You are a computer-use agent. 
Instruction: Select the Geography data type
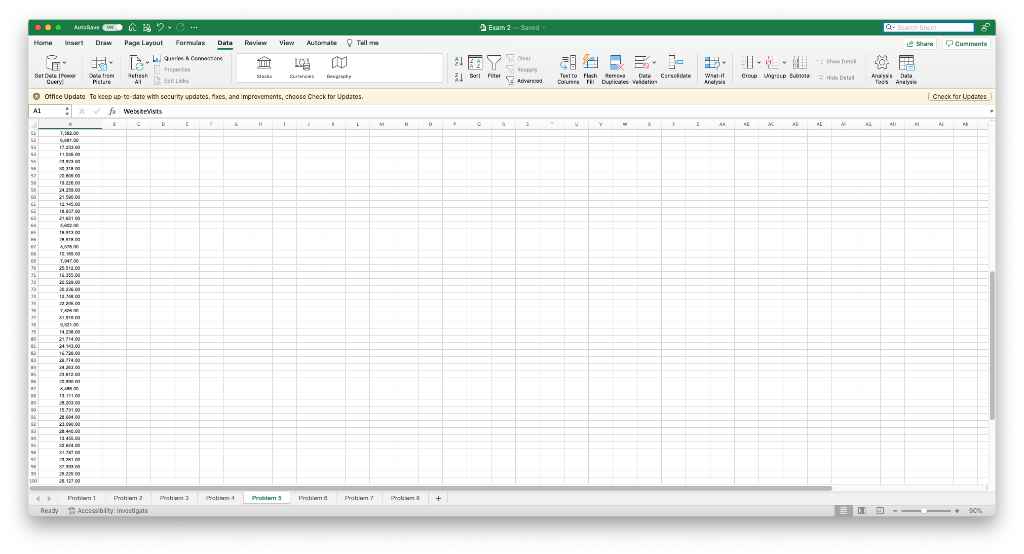point(339,67)
